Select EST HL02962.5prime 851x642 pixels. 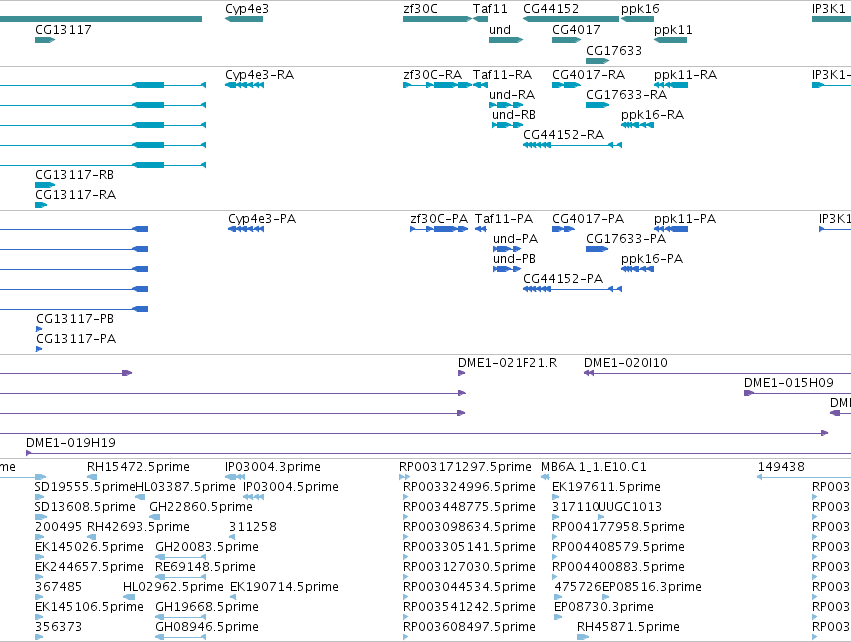tap(129, 597)
